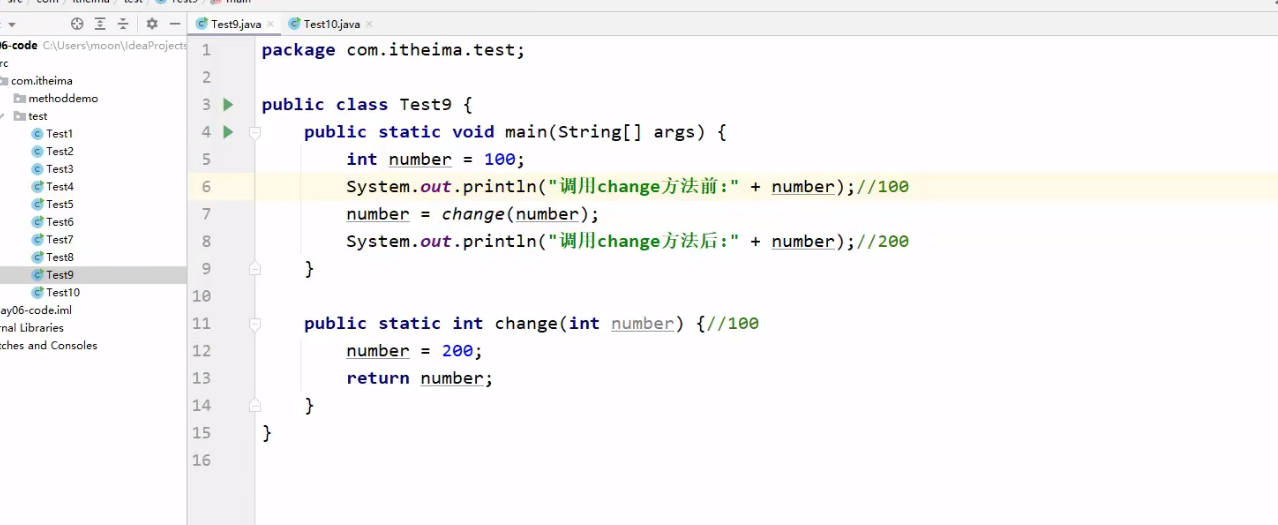
Task: Click the fold end marker on line 9
Action: (255, 268)
